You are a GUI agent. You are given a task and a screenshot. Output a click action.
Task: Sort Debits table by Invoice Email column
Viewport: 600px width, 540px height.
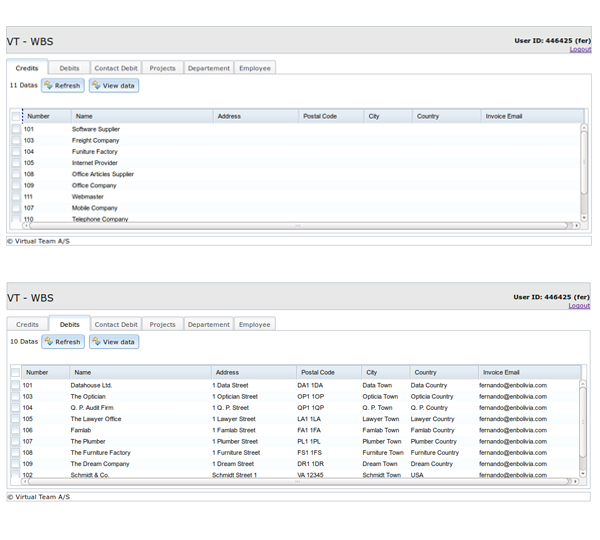pos(530,372)
